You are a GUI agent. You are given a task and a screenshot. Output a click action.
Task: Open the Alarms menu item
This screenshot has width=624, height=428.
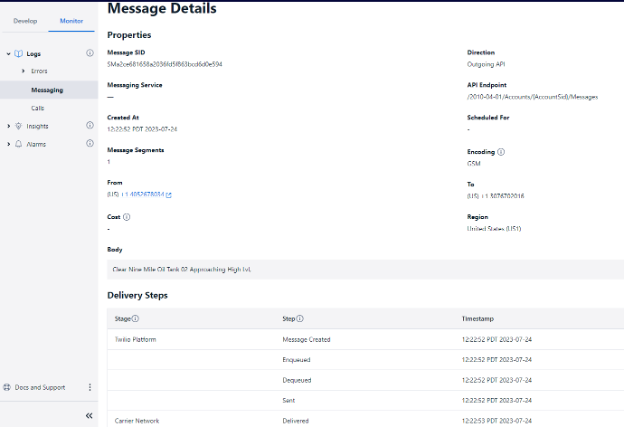(36, 145)
